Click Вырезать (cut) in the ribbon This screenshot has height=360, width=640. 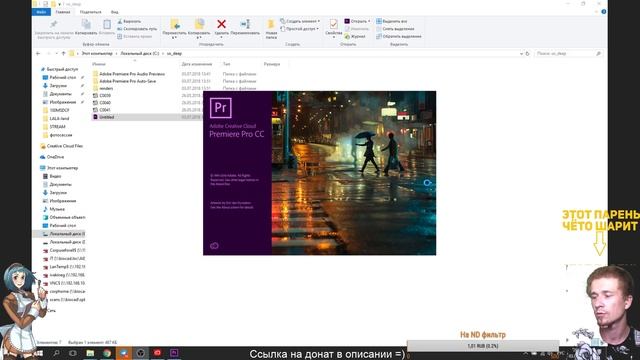[x=129, y=21]
